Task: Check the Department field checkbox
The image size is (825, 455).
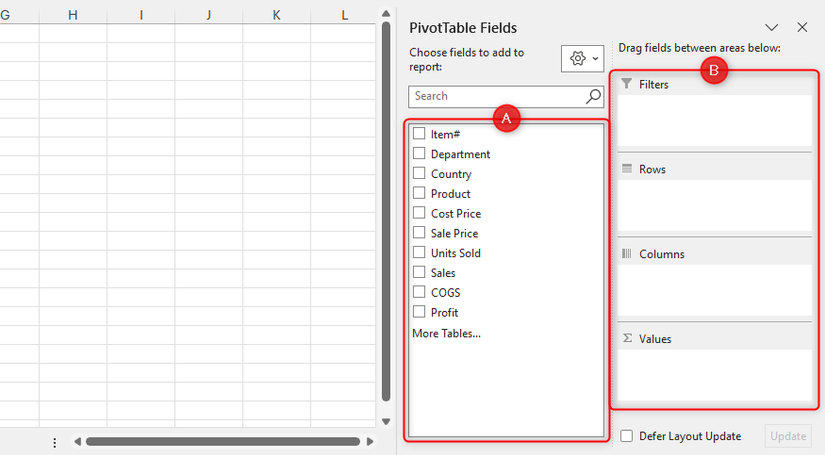Action: click(x=419, y=154)
